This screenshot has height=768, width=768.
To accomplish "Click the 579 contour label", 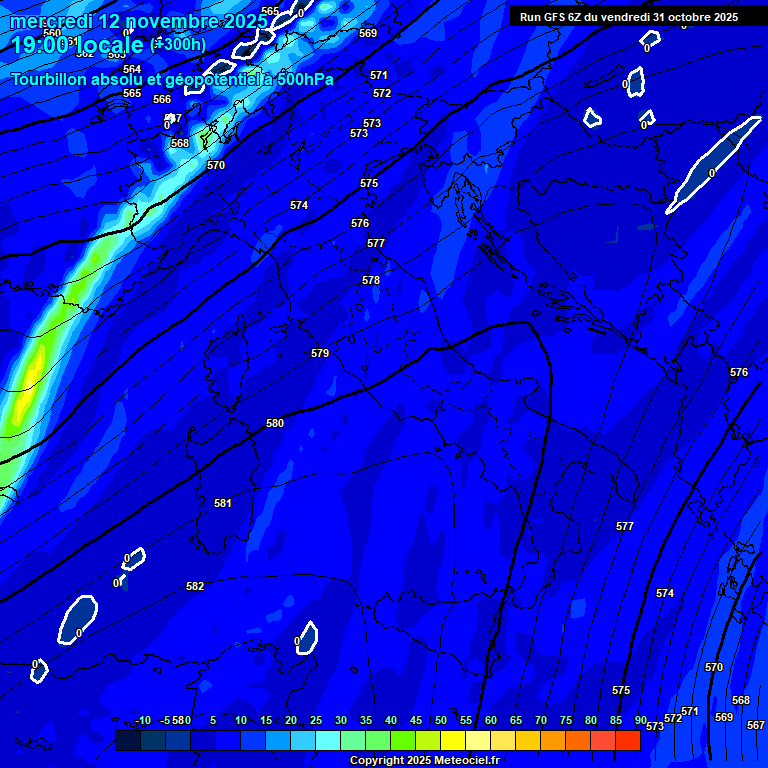I will coord(320,354).
